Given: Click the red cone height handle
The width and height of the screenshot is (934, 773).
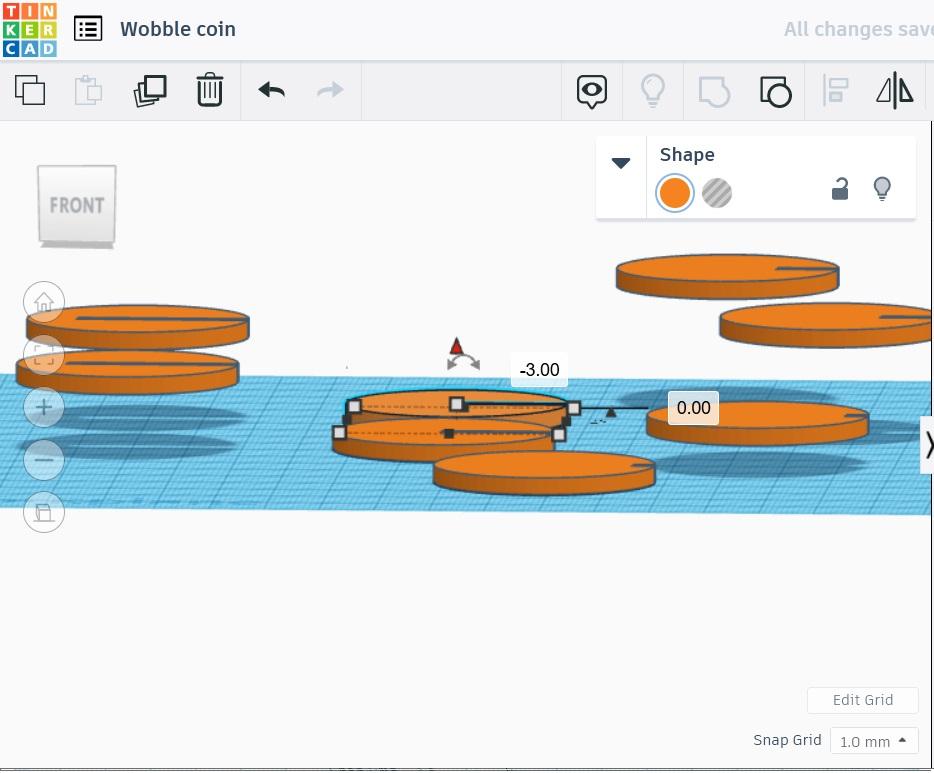Looking at the screenshot, I should coord(456,346).
